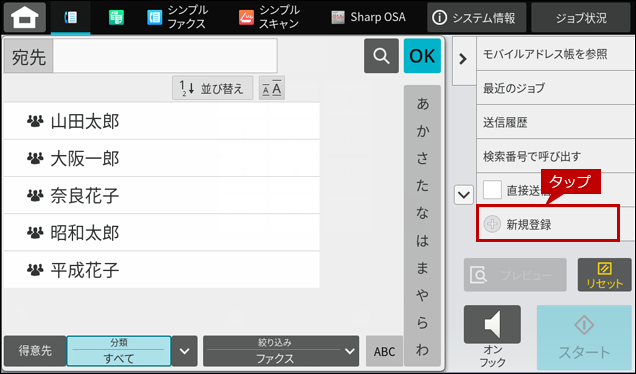Select 検索番号で呼び出す
The width and height of the screenshot is (636, 374).
coord(555,156)
